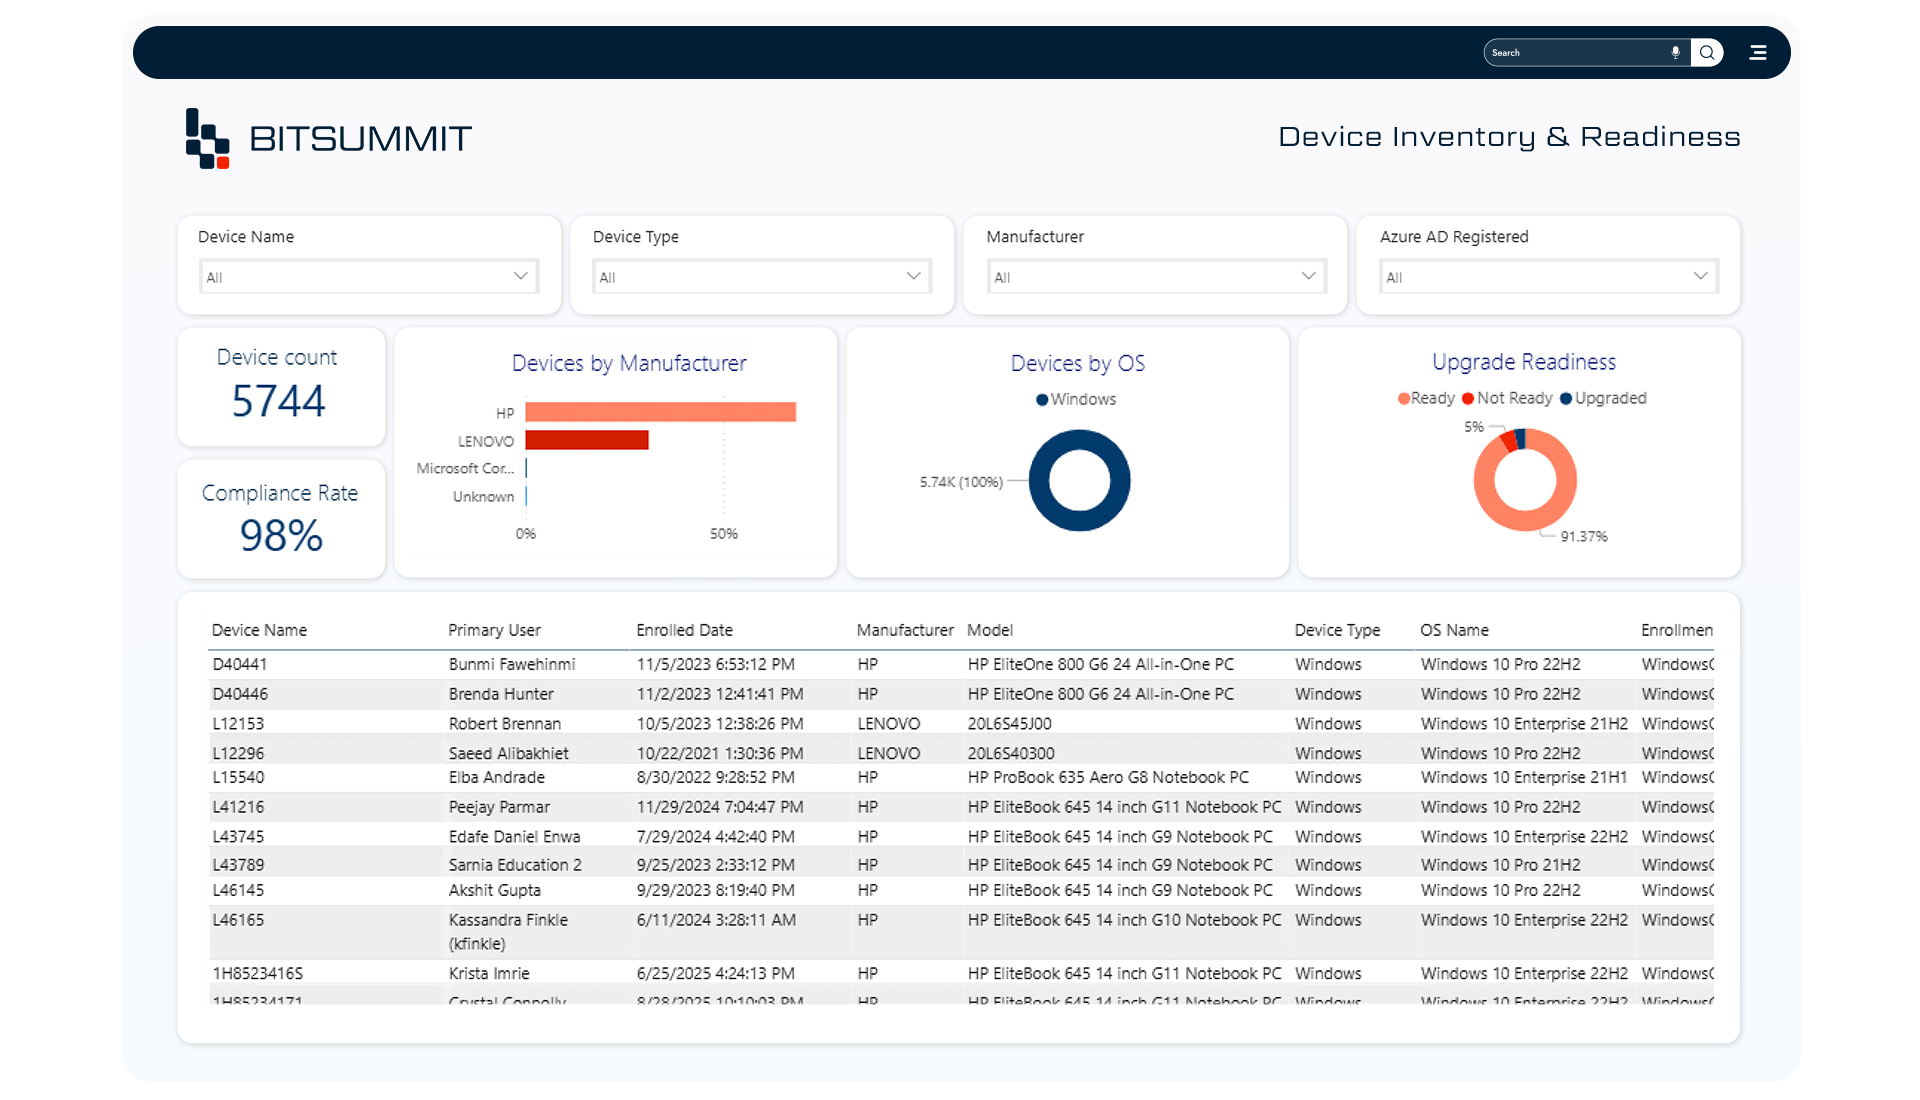This screenshot has width=1920, height=1100.
Task: Toggle the Ready legend marker
Action: pos(1404,399)
